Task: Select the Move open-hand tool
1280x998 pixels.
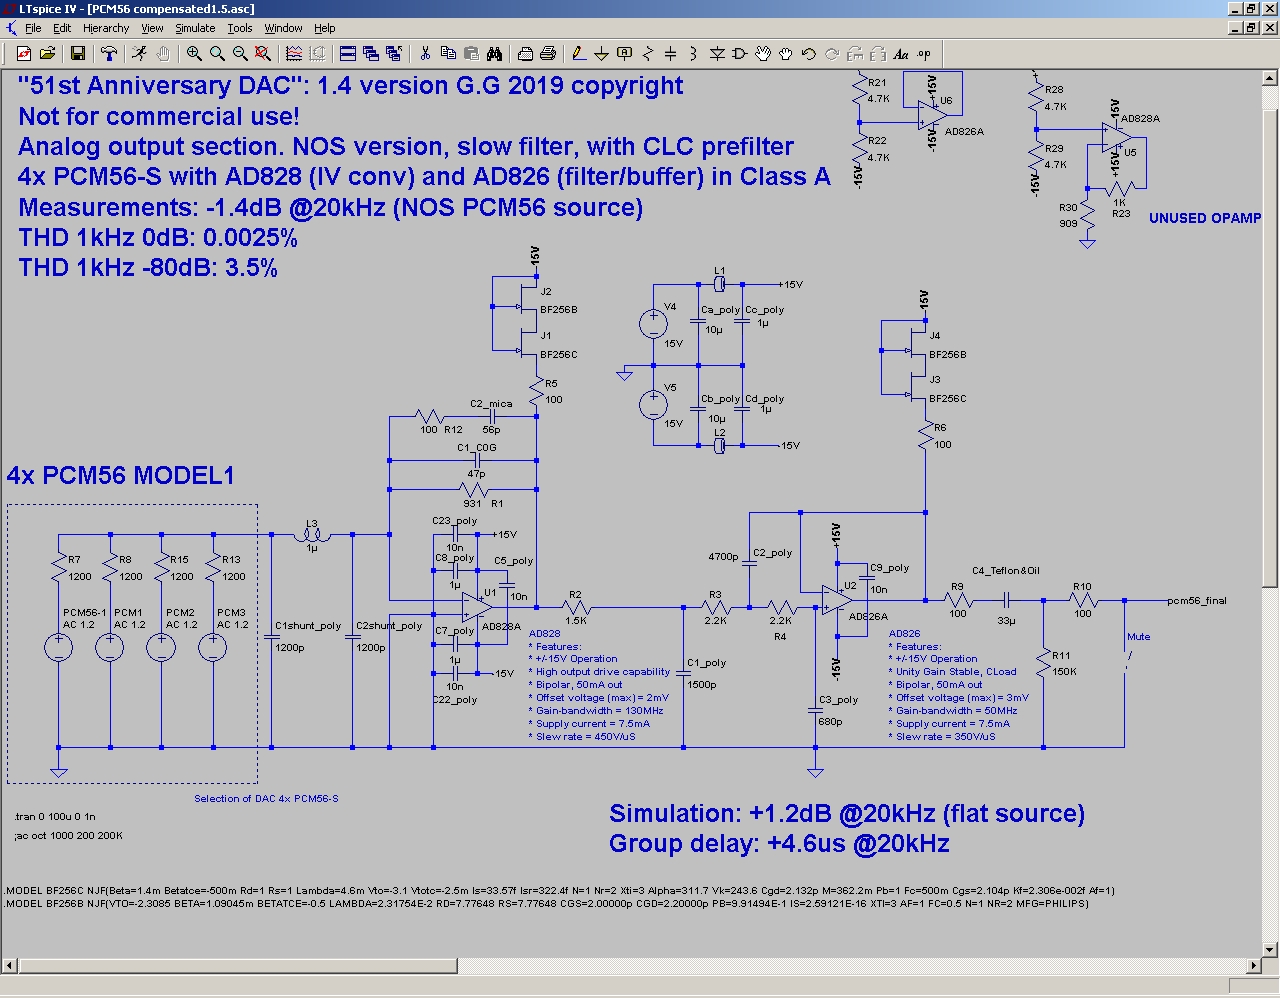Action: point(763,53)
